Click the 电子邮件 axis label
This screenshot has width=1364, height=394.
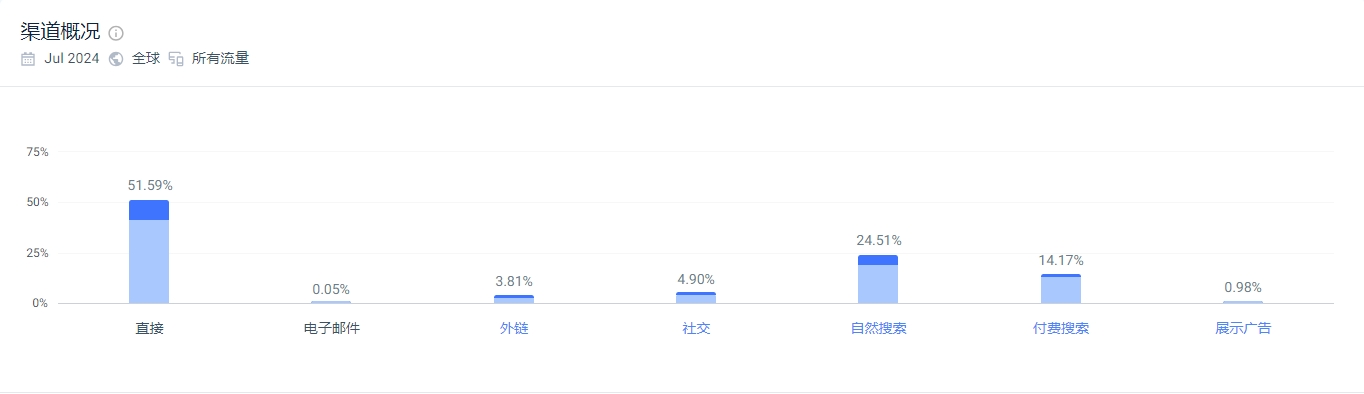pyautogui.click(x=331, y=328)
